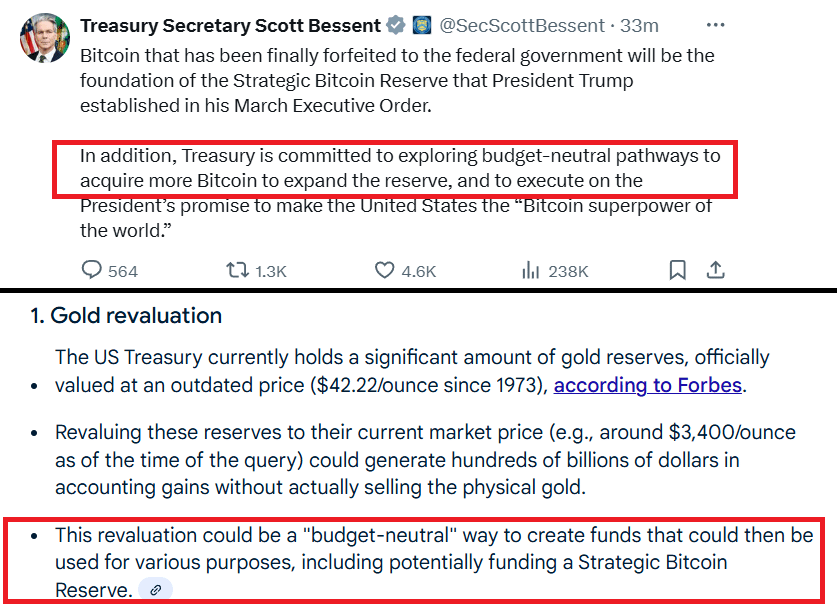
Task: Click the 4.6K likes count
Action: (418, 272)
